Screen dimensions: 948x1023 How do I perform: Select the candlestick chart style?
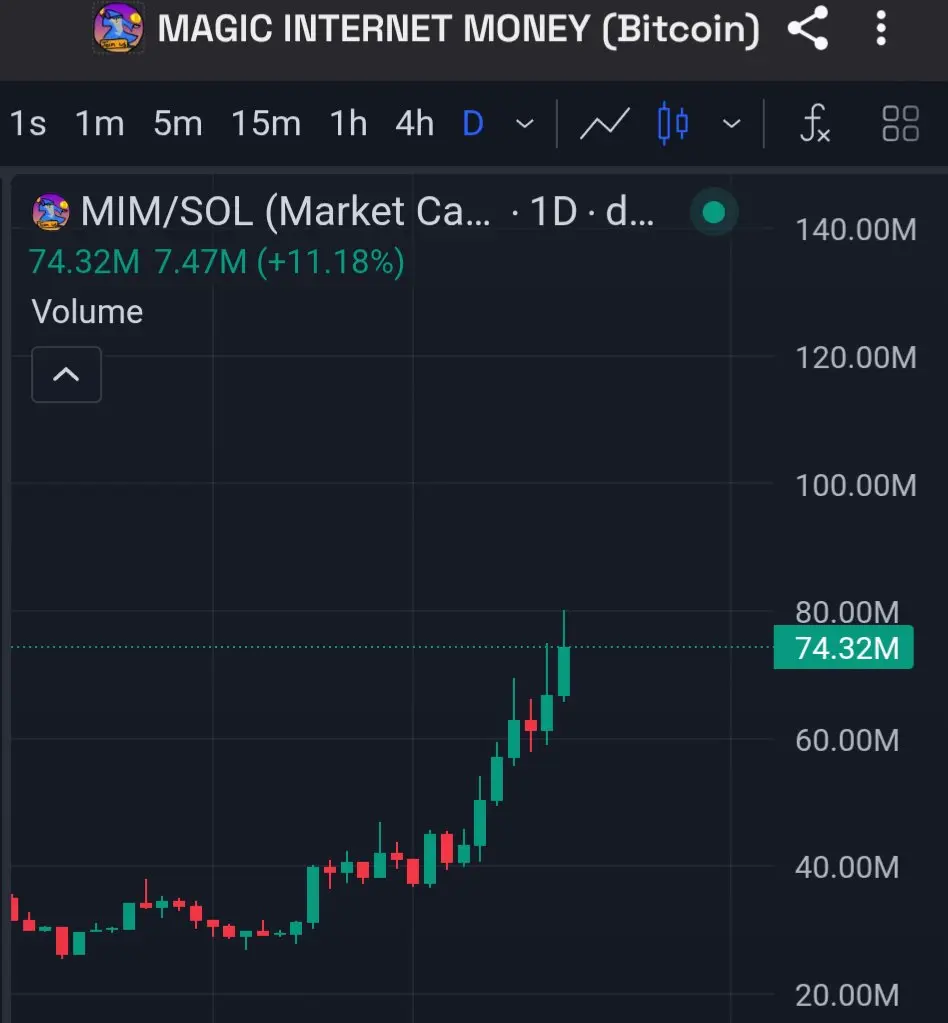click(673, 123)
